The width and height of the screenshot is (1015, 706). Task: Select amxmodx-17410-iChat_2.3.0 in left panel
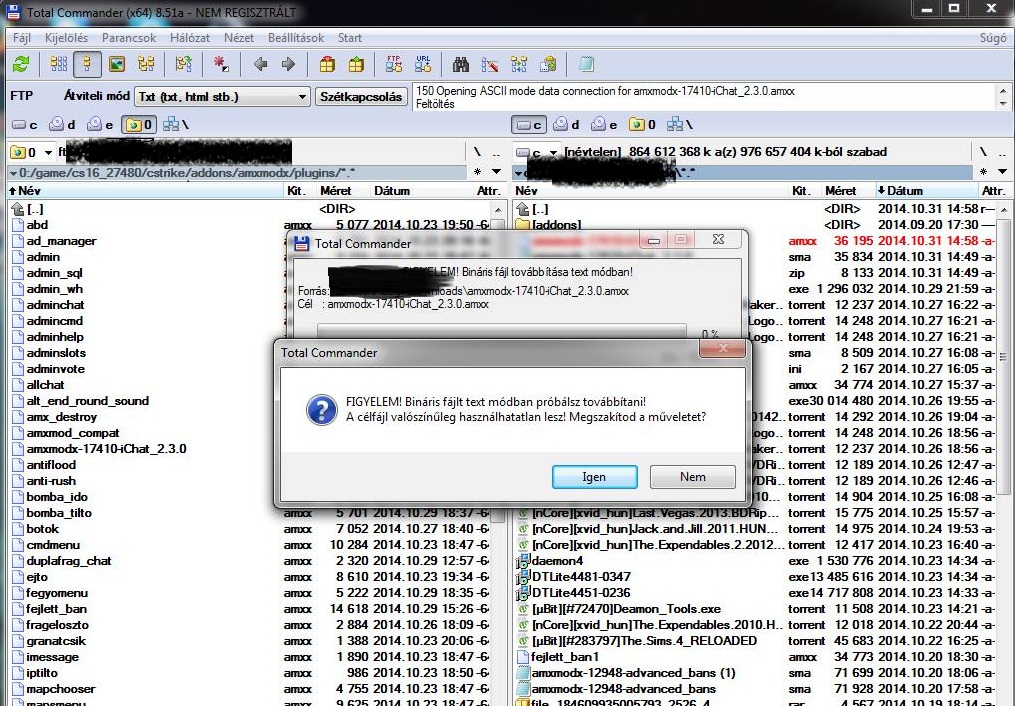106,449
